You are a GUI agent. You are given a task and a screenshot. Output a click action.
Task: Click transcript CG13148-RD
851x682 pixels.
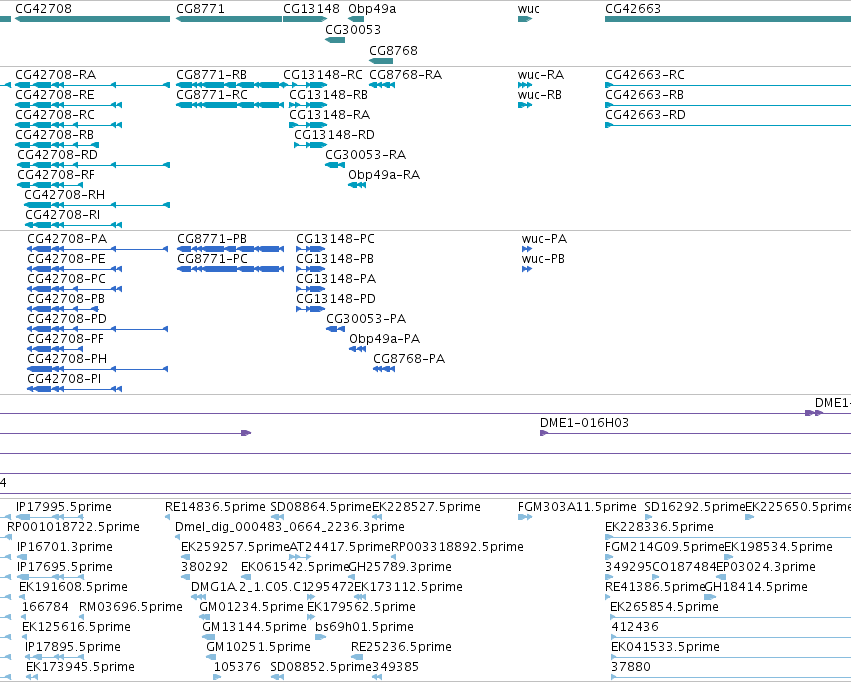334,135
